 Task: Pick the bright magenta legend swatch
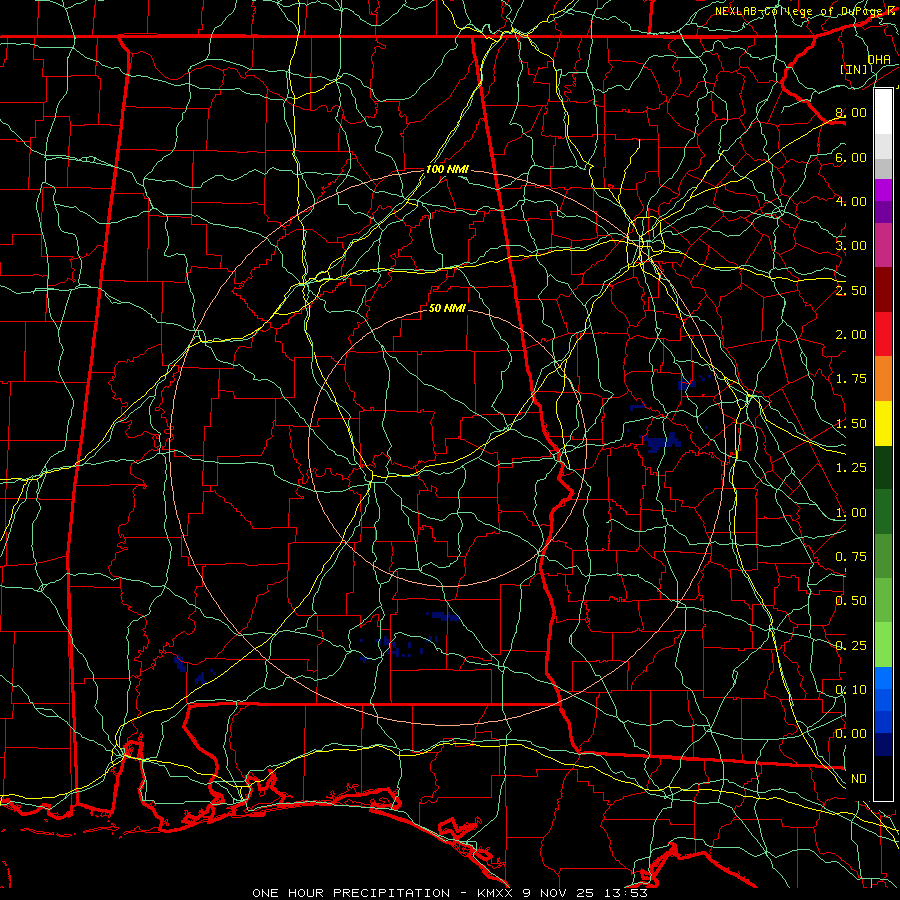(883, 190)
